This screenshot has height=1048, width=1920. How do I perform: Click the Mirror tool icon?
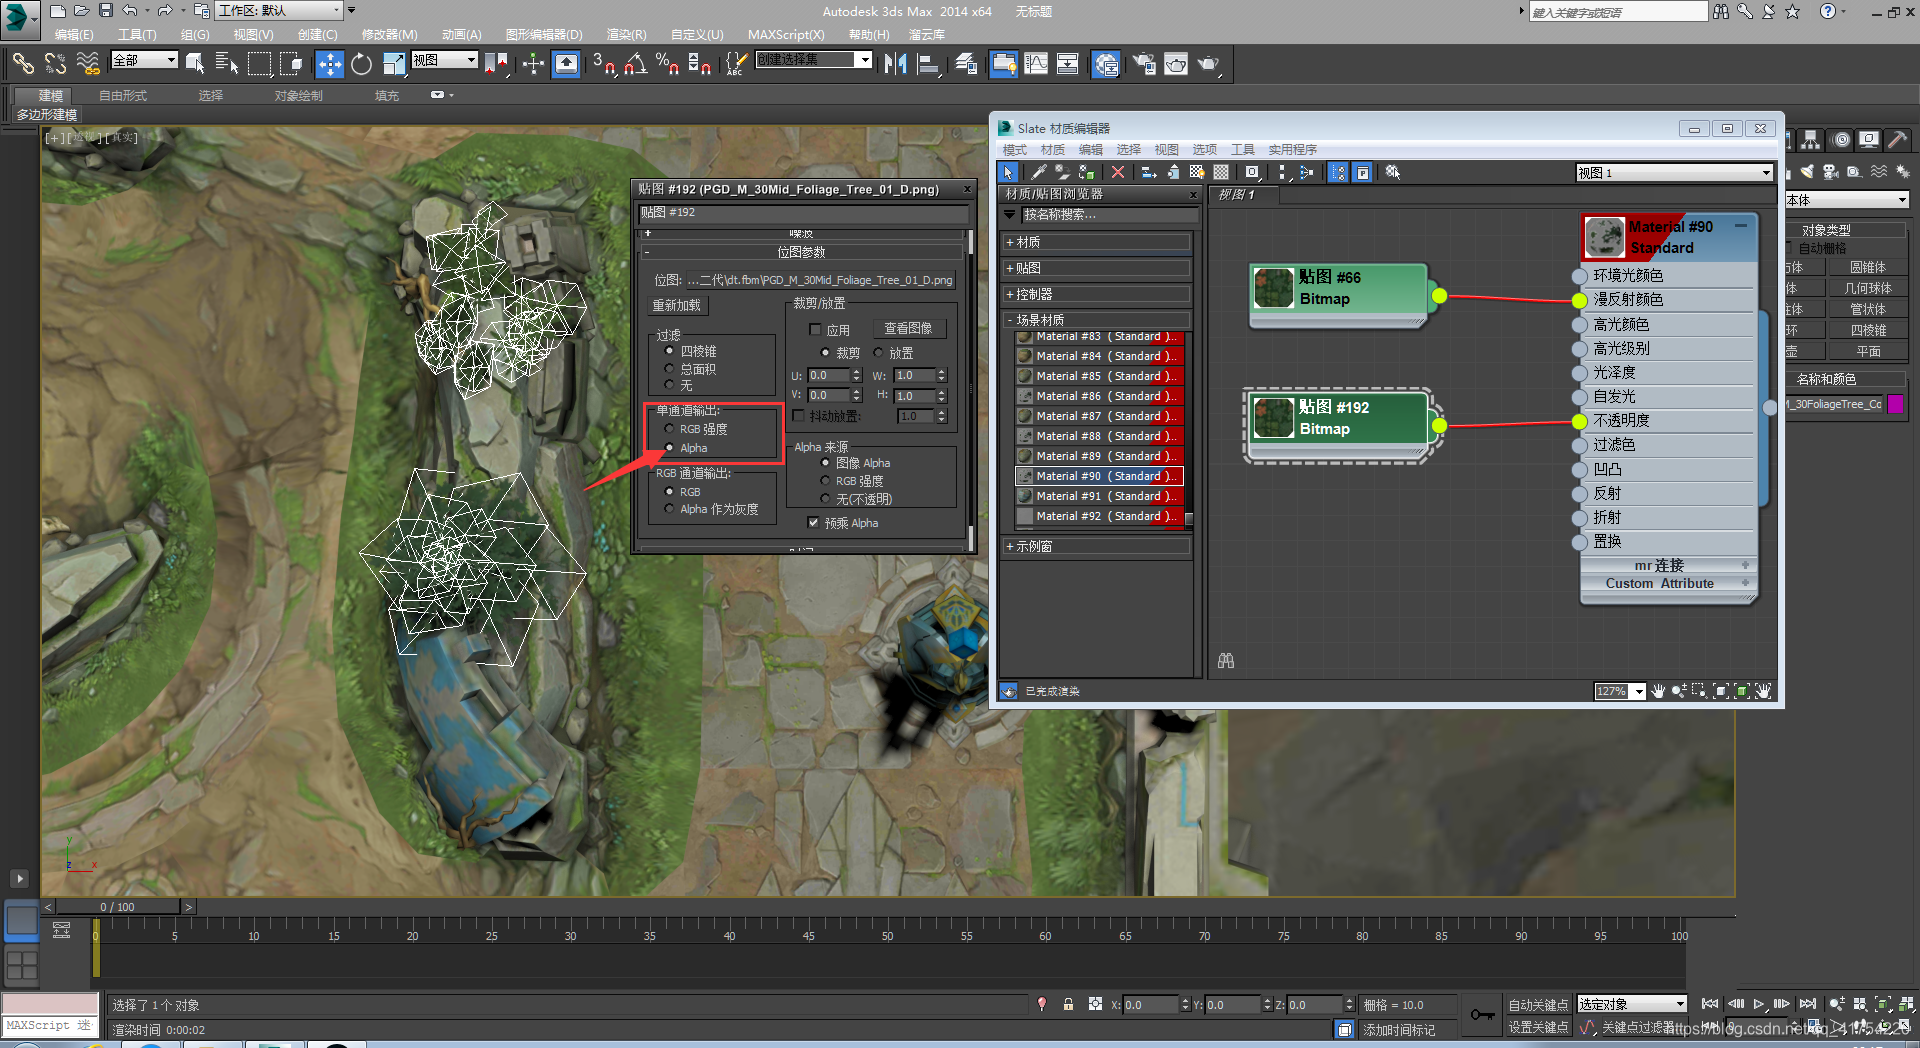[896, 64]
